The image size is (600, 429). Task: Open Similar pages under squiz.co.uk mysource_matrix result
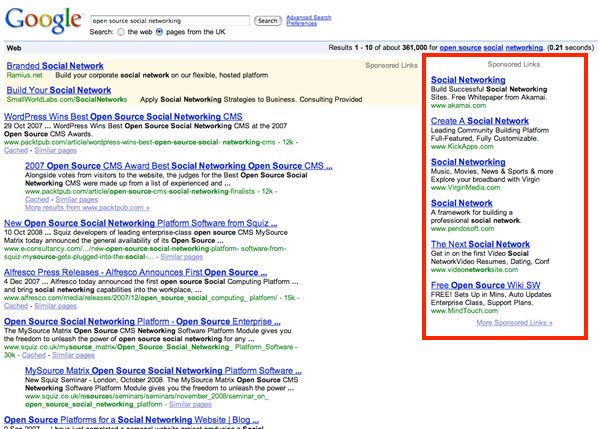pos(73,356)
